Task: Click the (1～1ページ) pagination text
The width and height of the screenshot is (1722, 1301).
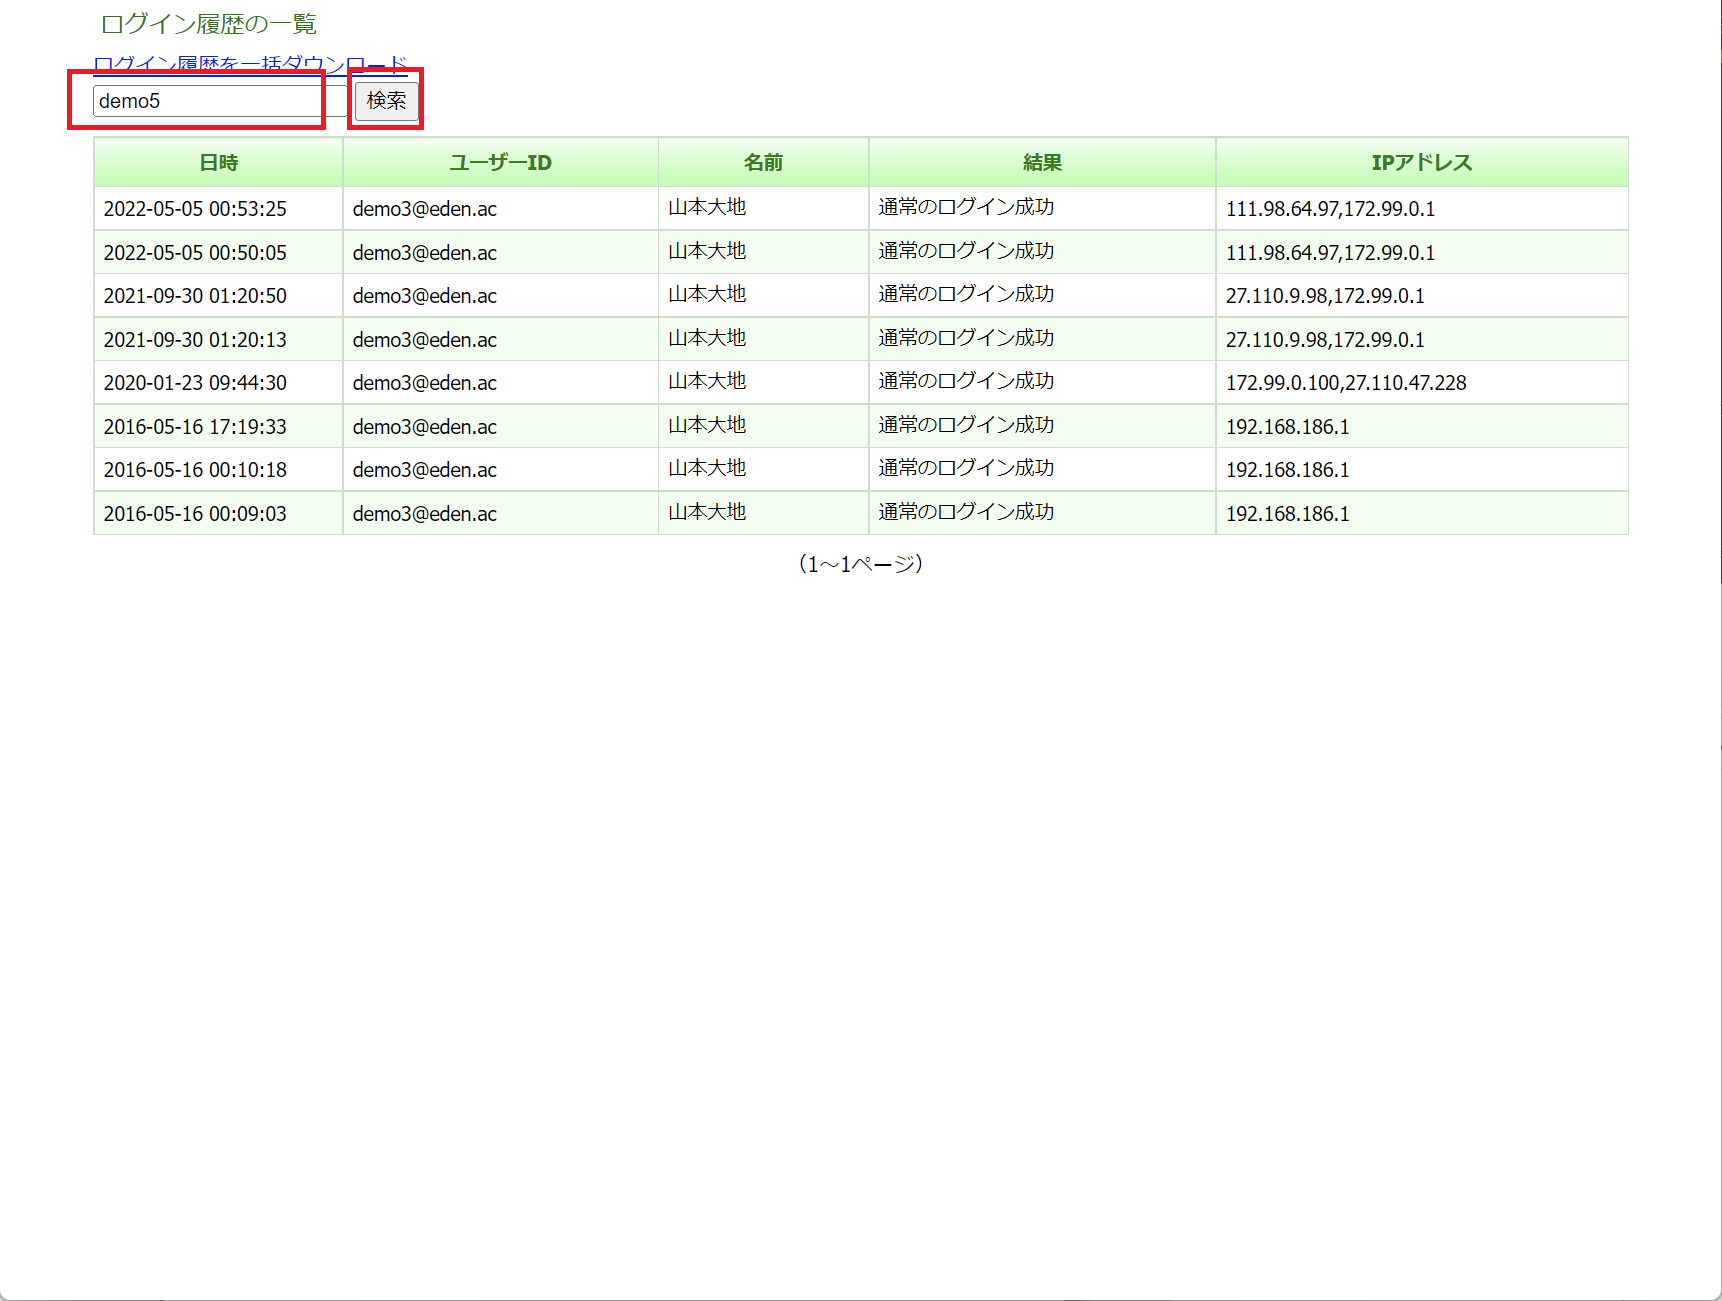Action: [x=861, y=564]
